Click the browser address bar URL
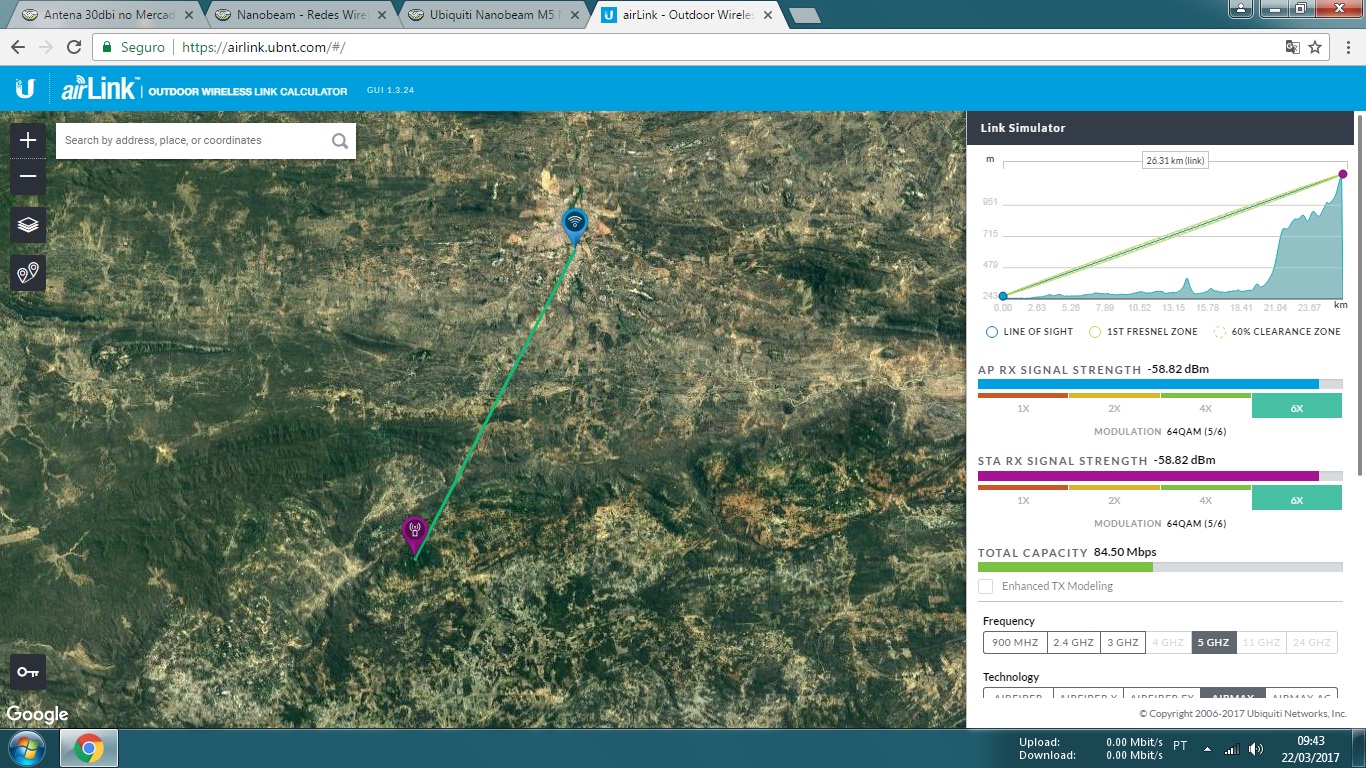Viewport: 1366px width, 768px height. 264,47
